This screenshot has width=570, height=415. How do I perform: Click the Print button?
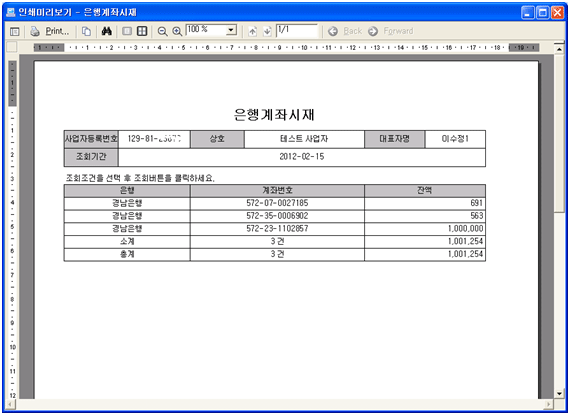tap(50, 31)
